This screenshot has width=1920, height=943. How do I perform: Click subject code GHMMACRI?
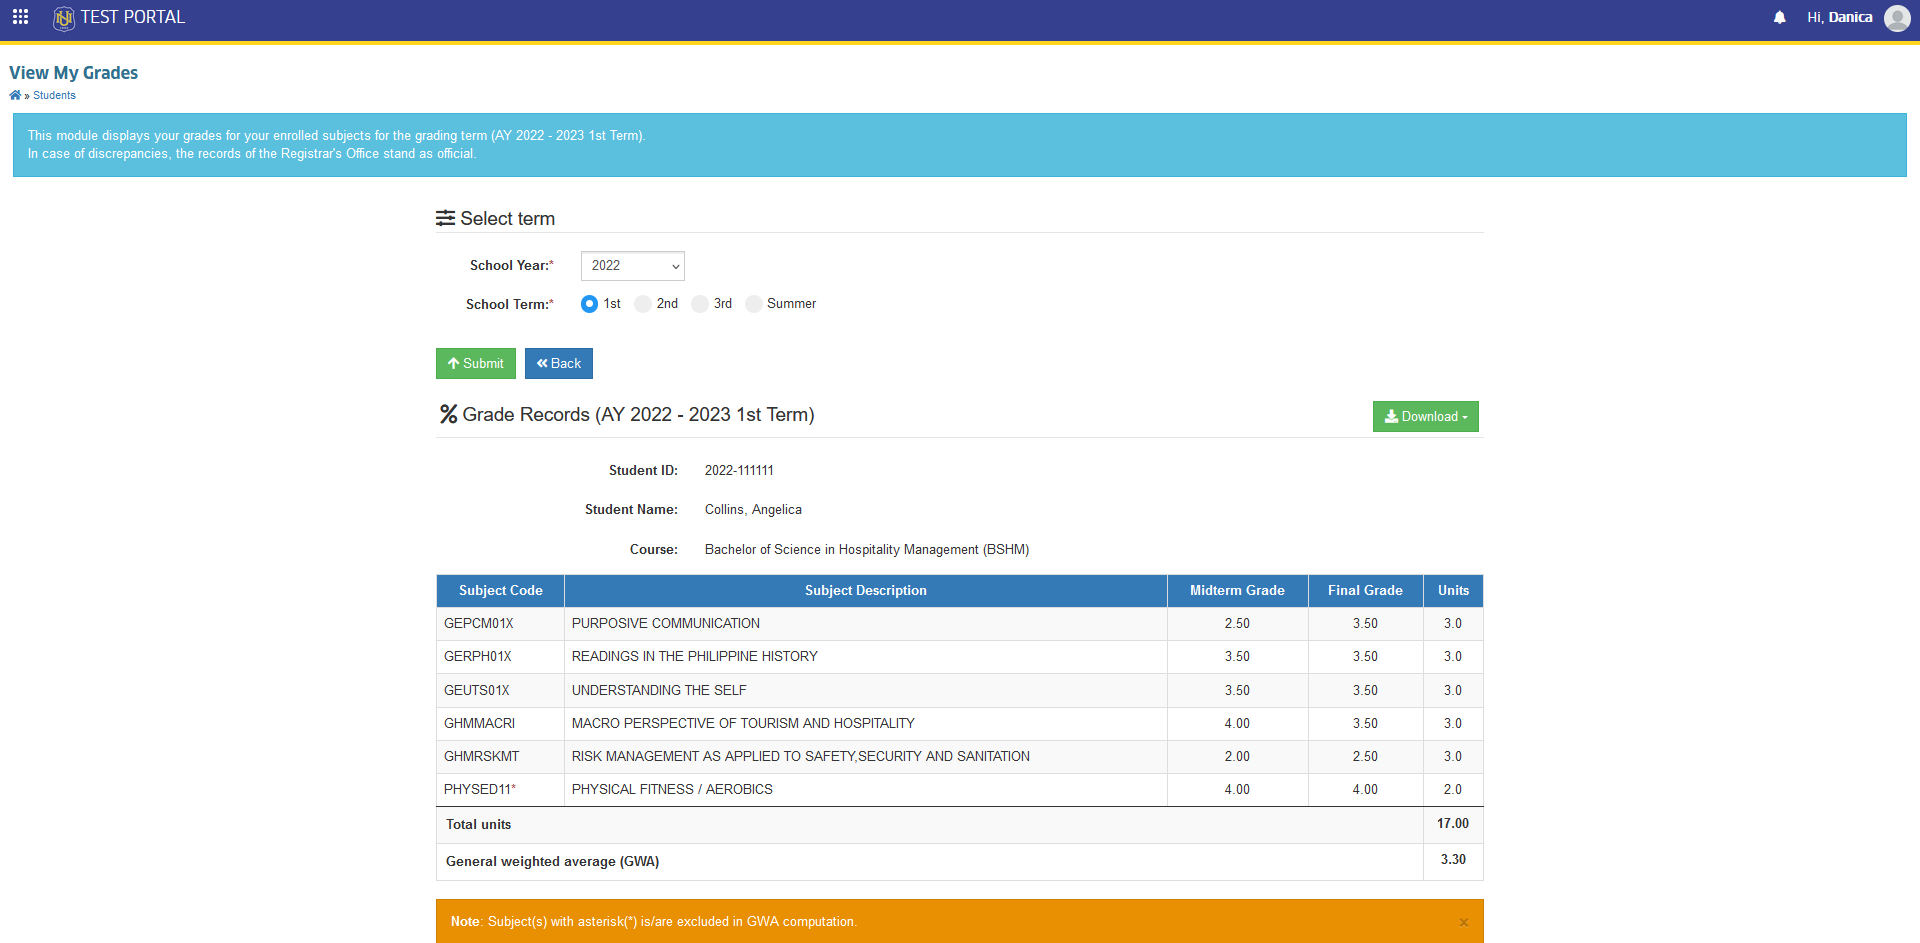click(480, 724)
